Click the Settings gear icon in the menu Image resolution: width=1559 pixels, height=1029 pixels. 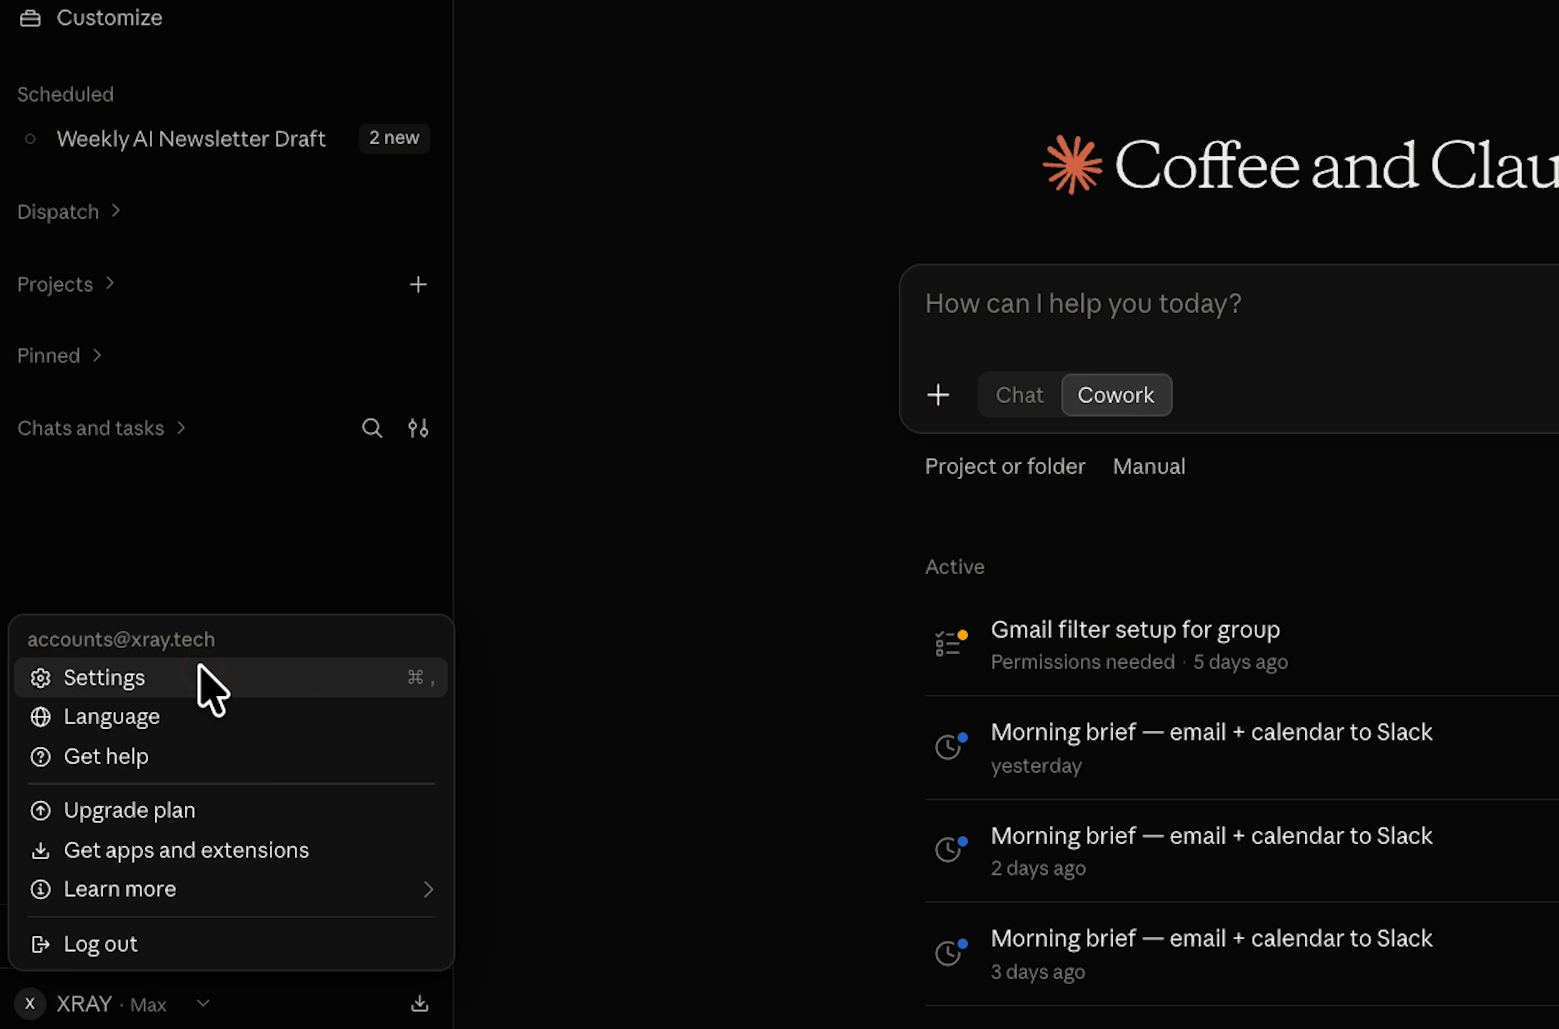41,678
